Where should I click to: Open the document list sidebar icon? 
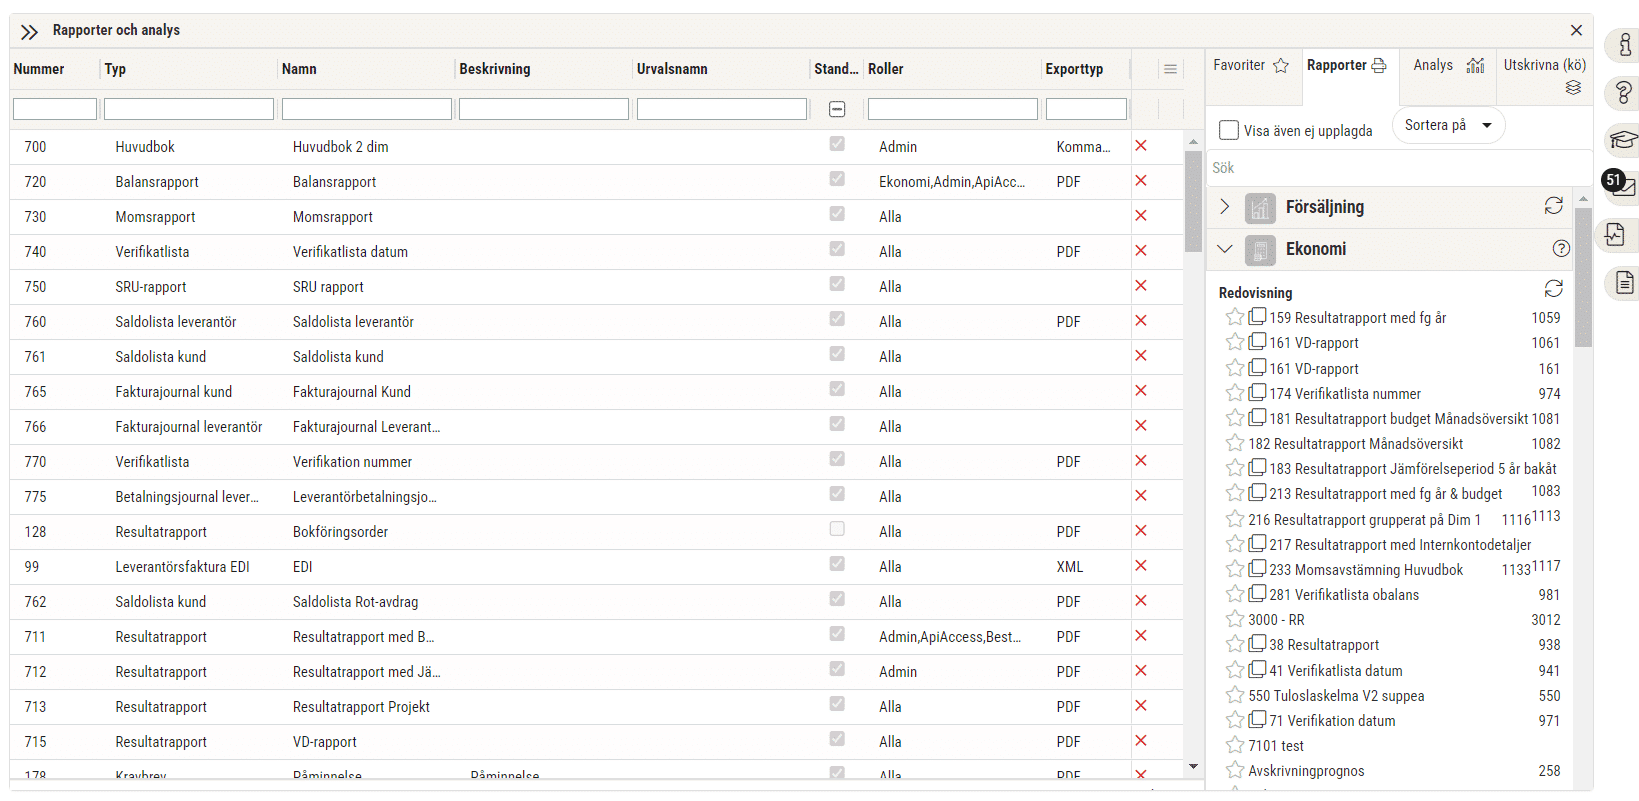(1625, 283)
